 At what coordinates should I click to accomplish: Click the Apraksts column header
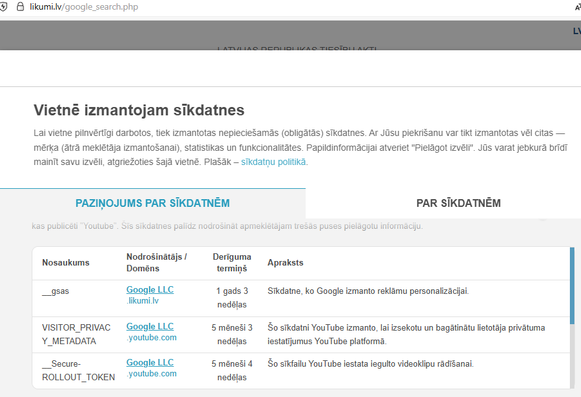(x=285, y=262)
